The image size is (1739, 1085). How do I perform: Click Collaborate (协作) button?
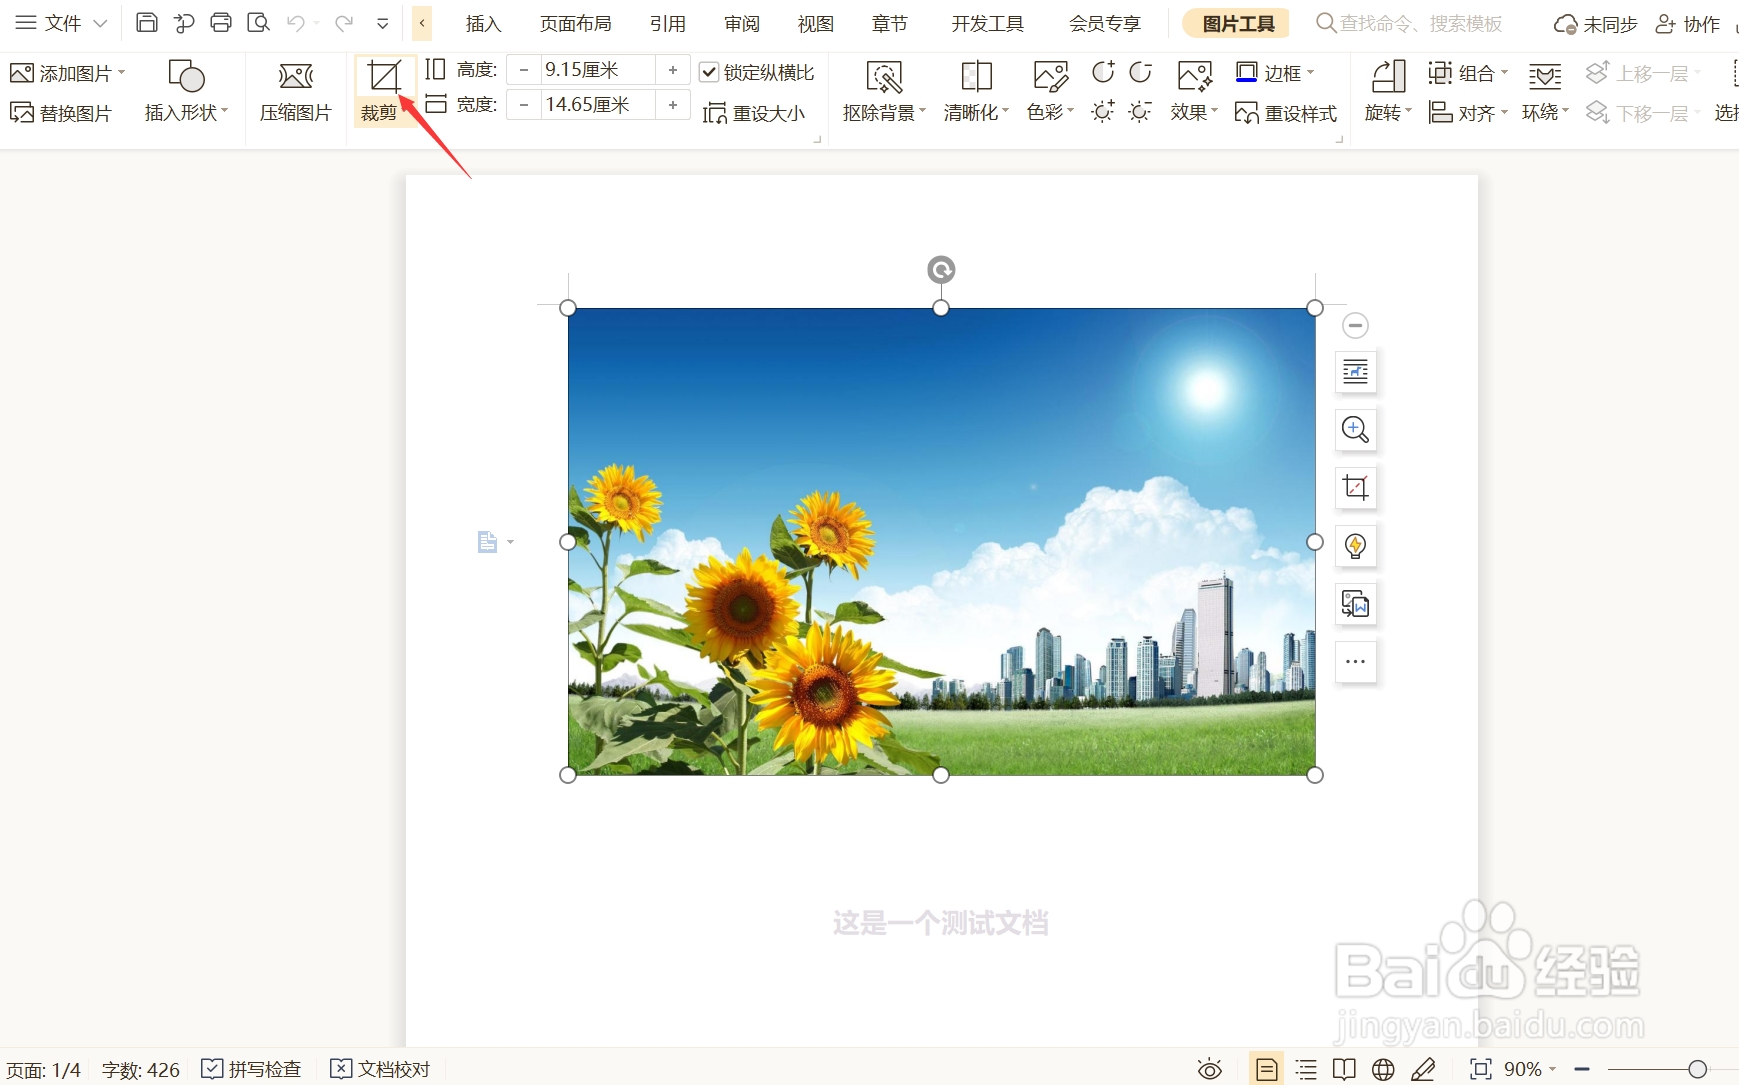[1688, 24]
